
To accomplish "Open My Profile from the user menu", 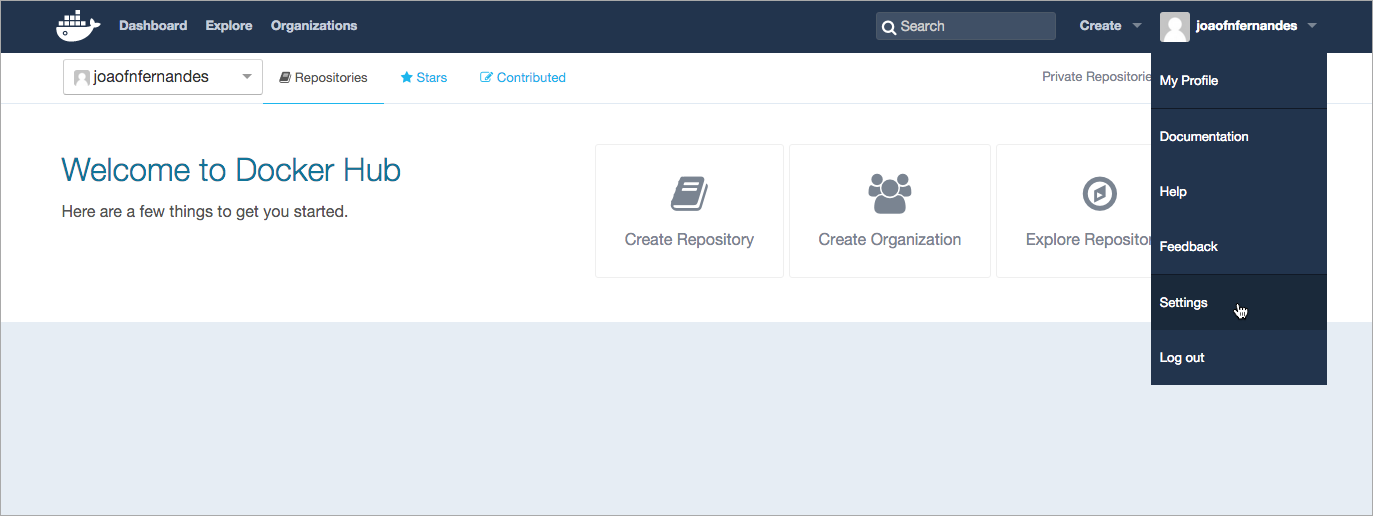I will click(1188, 81).
